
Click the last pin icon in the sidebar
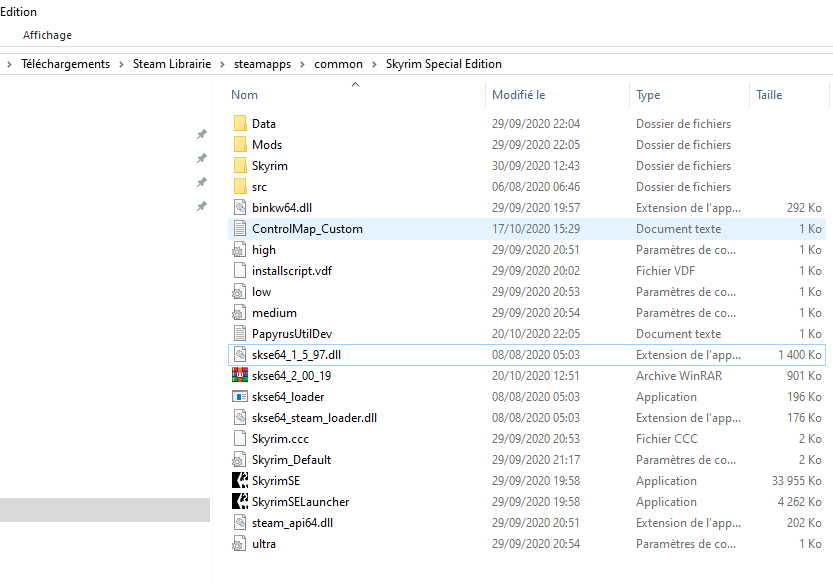pyautogui.click(x=201, y=206)
